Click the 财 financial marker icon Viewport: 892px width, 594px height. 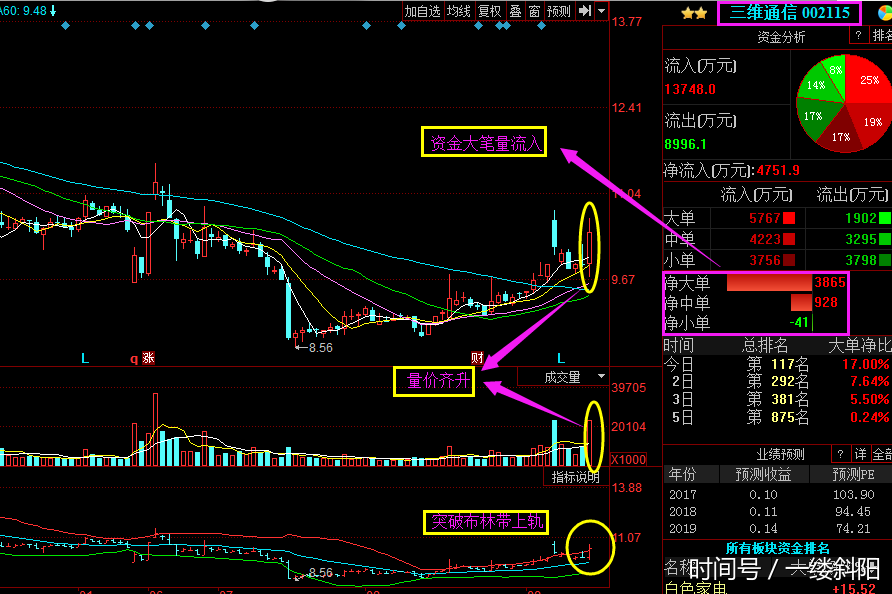pos(477,358)
